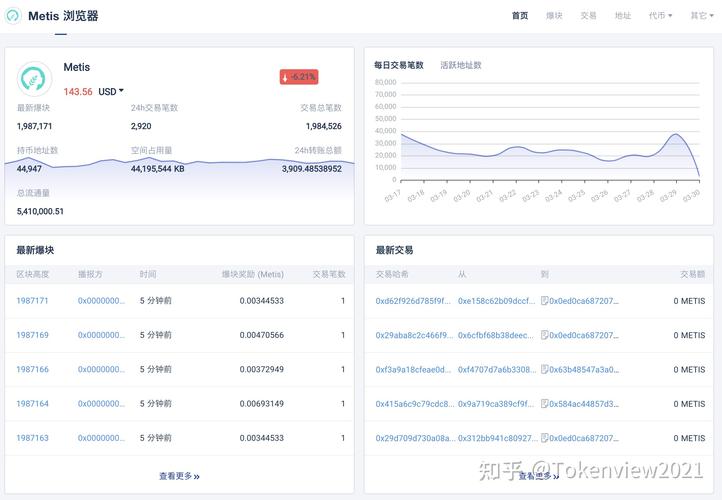Click the Metis 浏览器 title text
The width and height of the screenshot is (722, 500).
(63, 16)
